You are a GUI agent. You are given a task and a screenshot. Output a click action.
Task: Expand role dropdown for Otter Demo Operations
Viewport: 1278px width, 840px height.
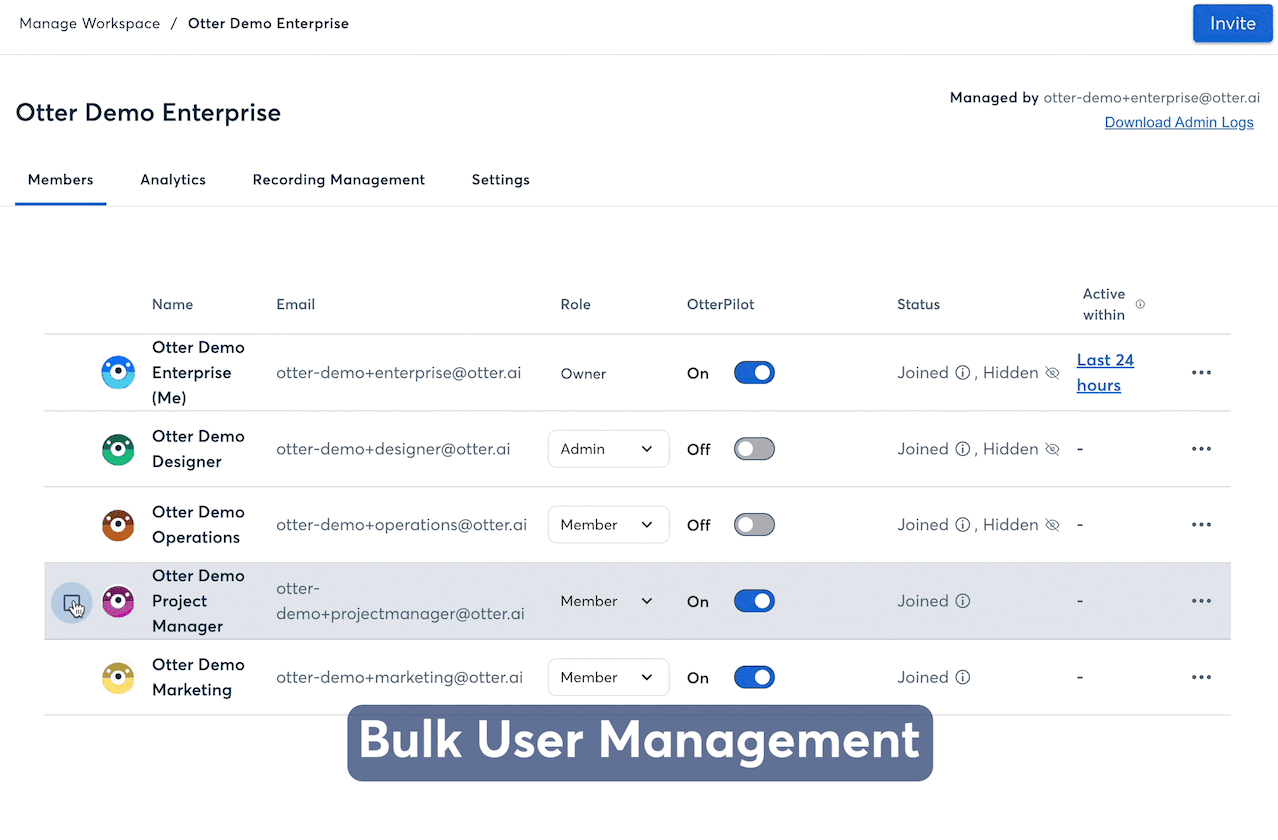coord(608,525)
